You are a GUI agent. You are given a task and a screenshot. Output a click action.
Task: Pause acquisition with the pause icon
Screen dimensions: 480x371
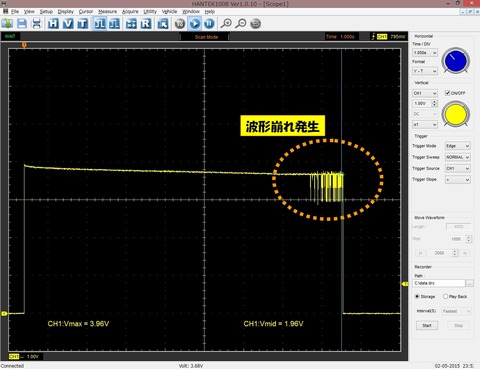pos(209,24)
